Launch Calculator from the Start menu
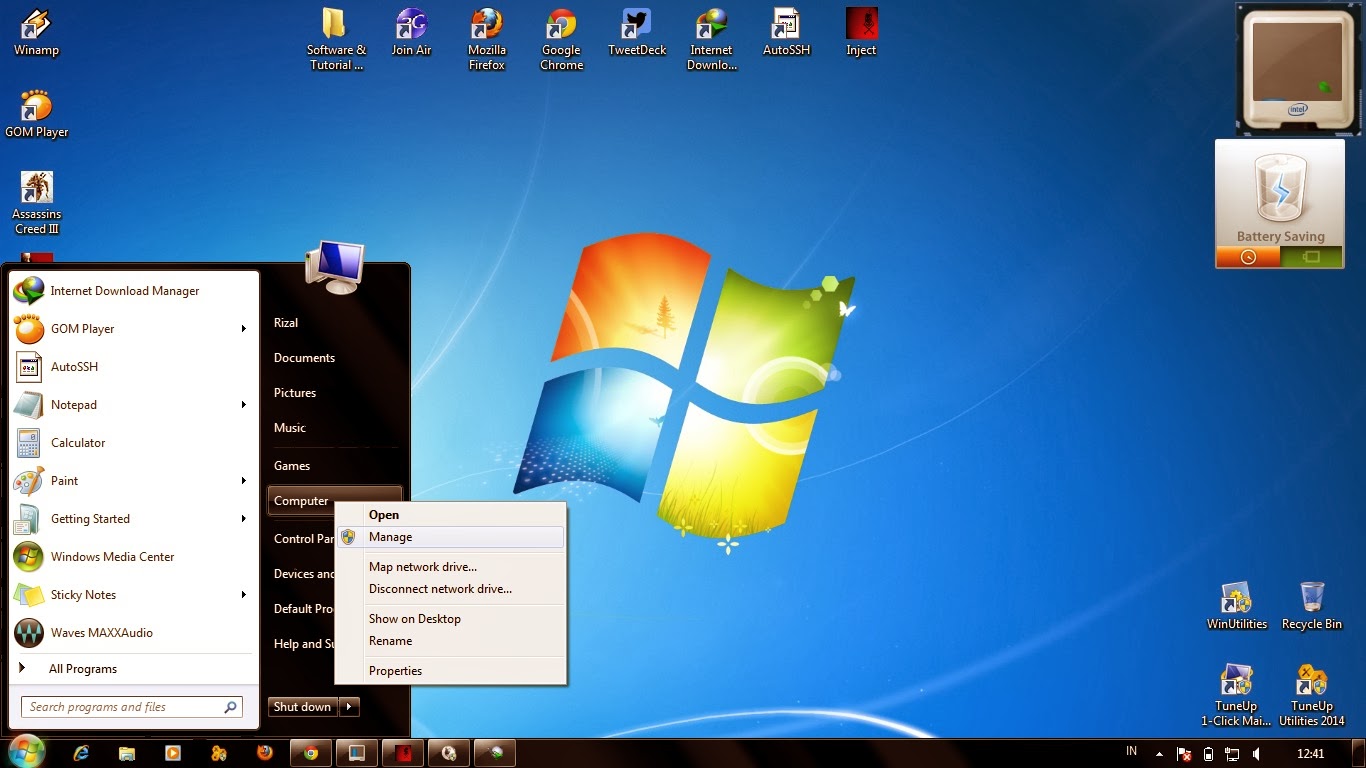 tap(77, 443)
